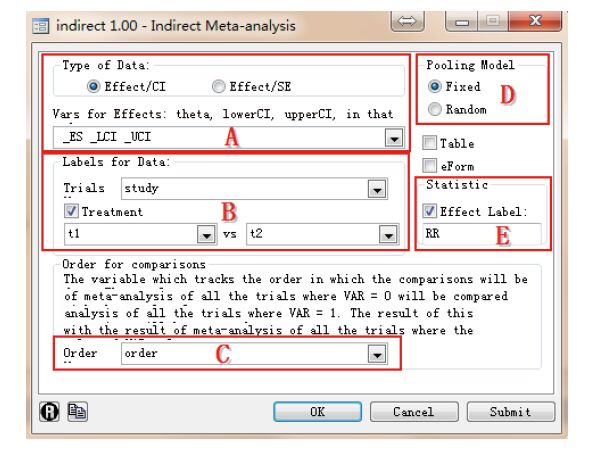Enable the eForm checkbox
This screenshot has height=449, width=590.
coord(430,166)
